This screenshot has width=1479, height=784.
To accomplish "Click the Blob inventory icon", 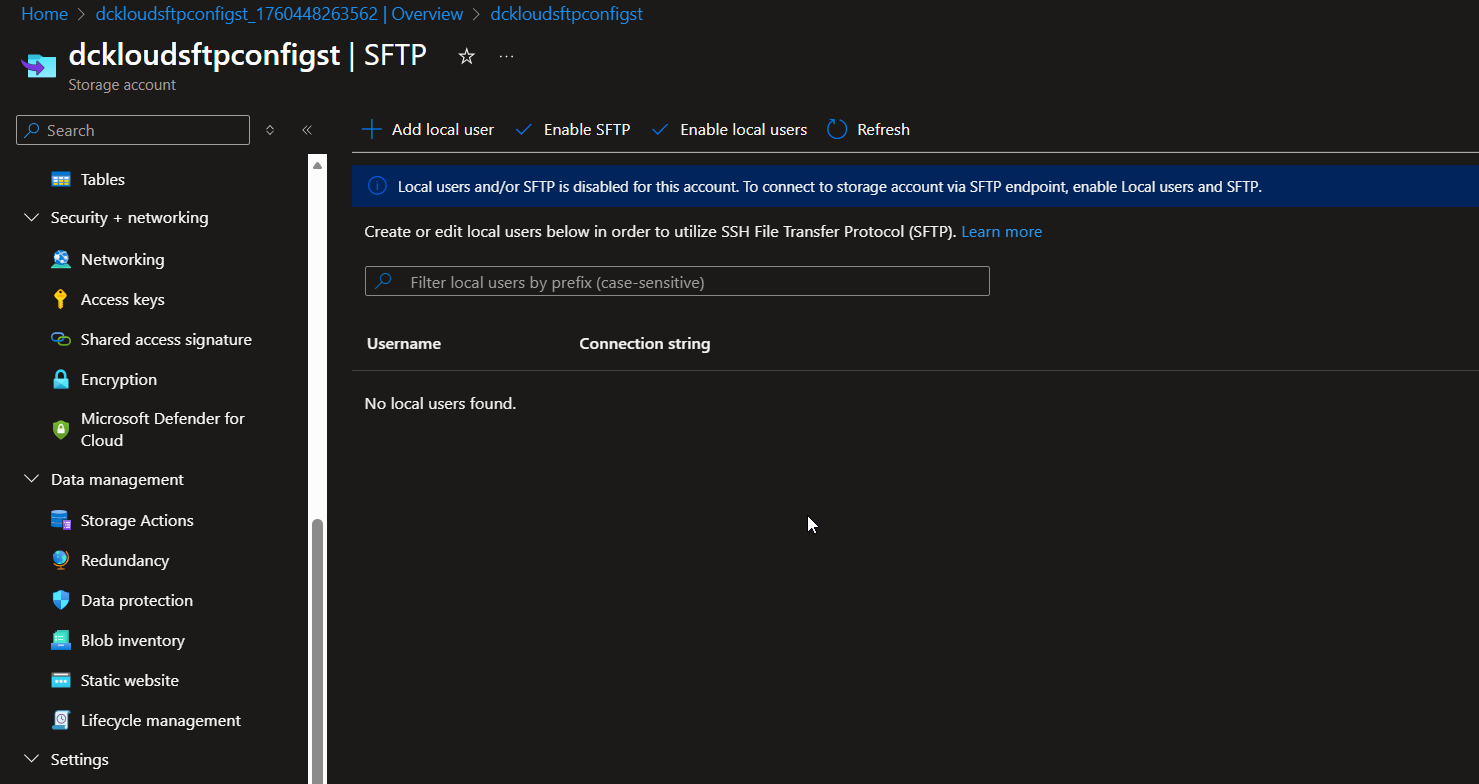I will 61,641.
